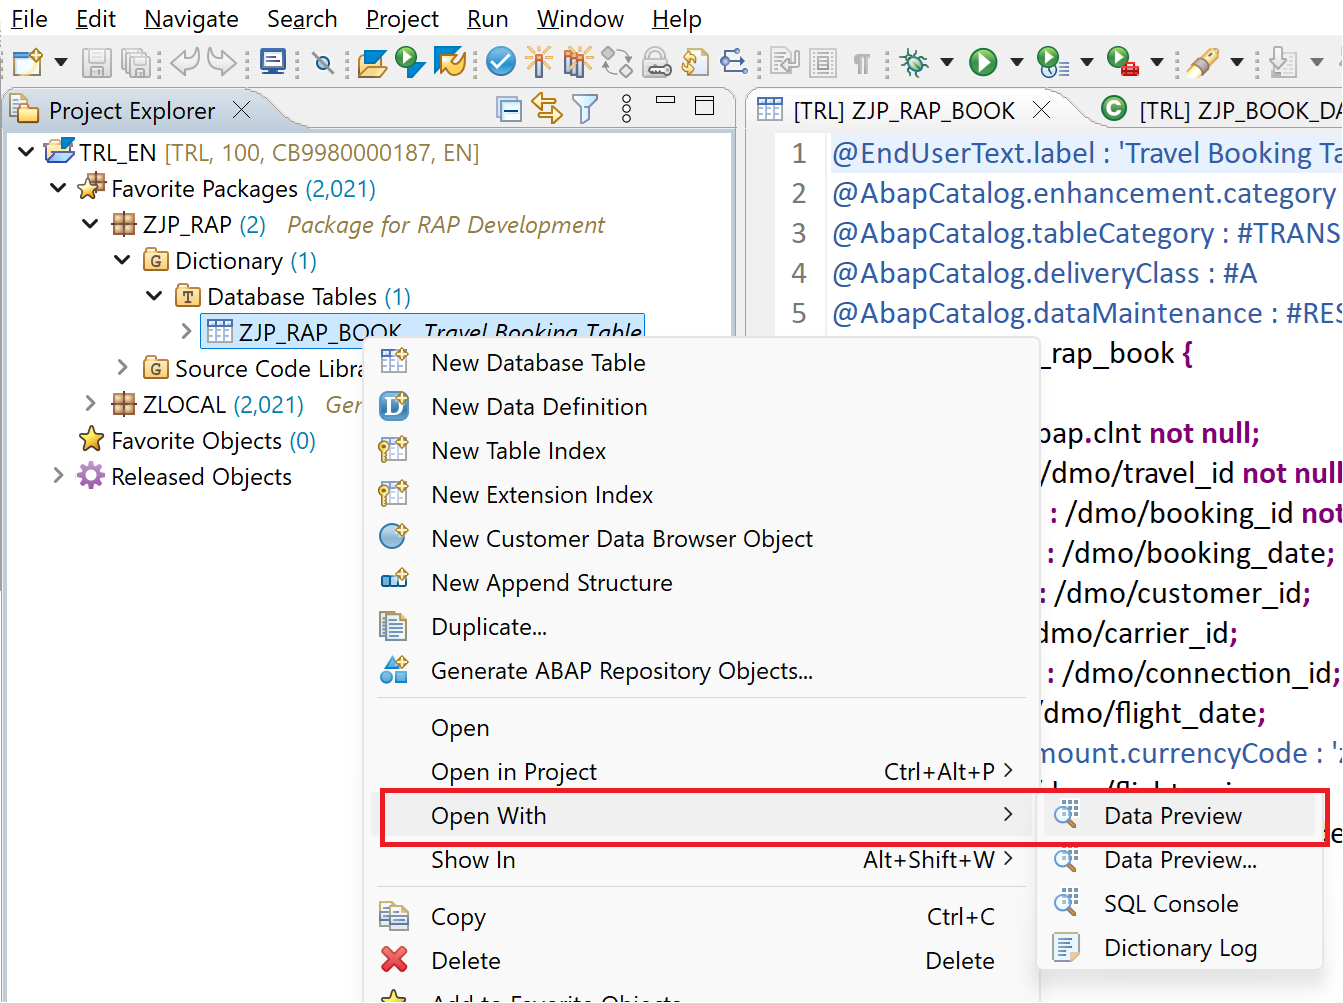Screen dimensions: 1343x1003
Task: Expand the ZJP_RAP_BOOK table node
Action: pyautogui.click(x=186, y=330)
